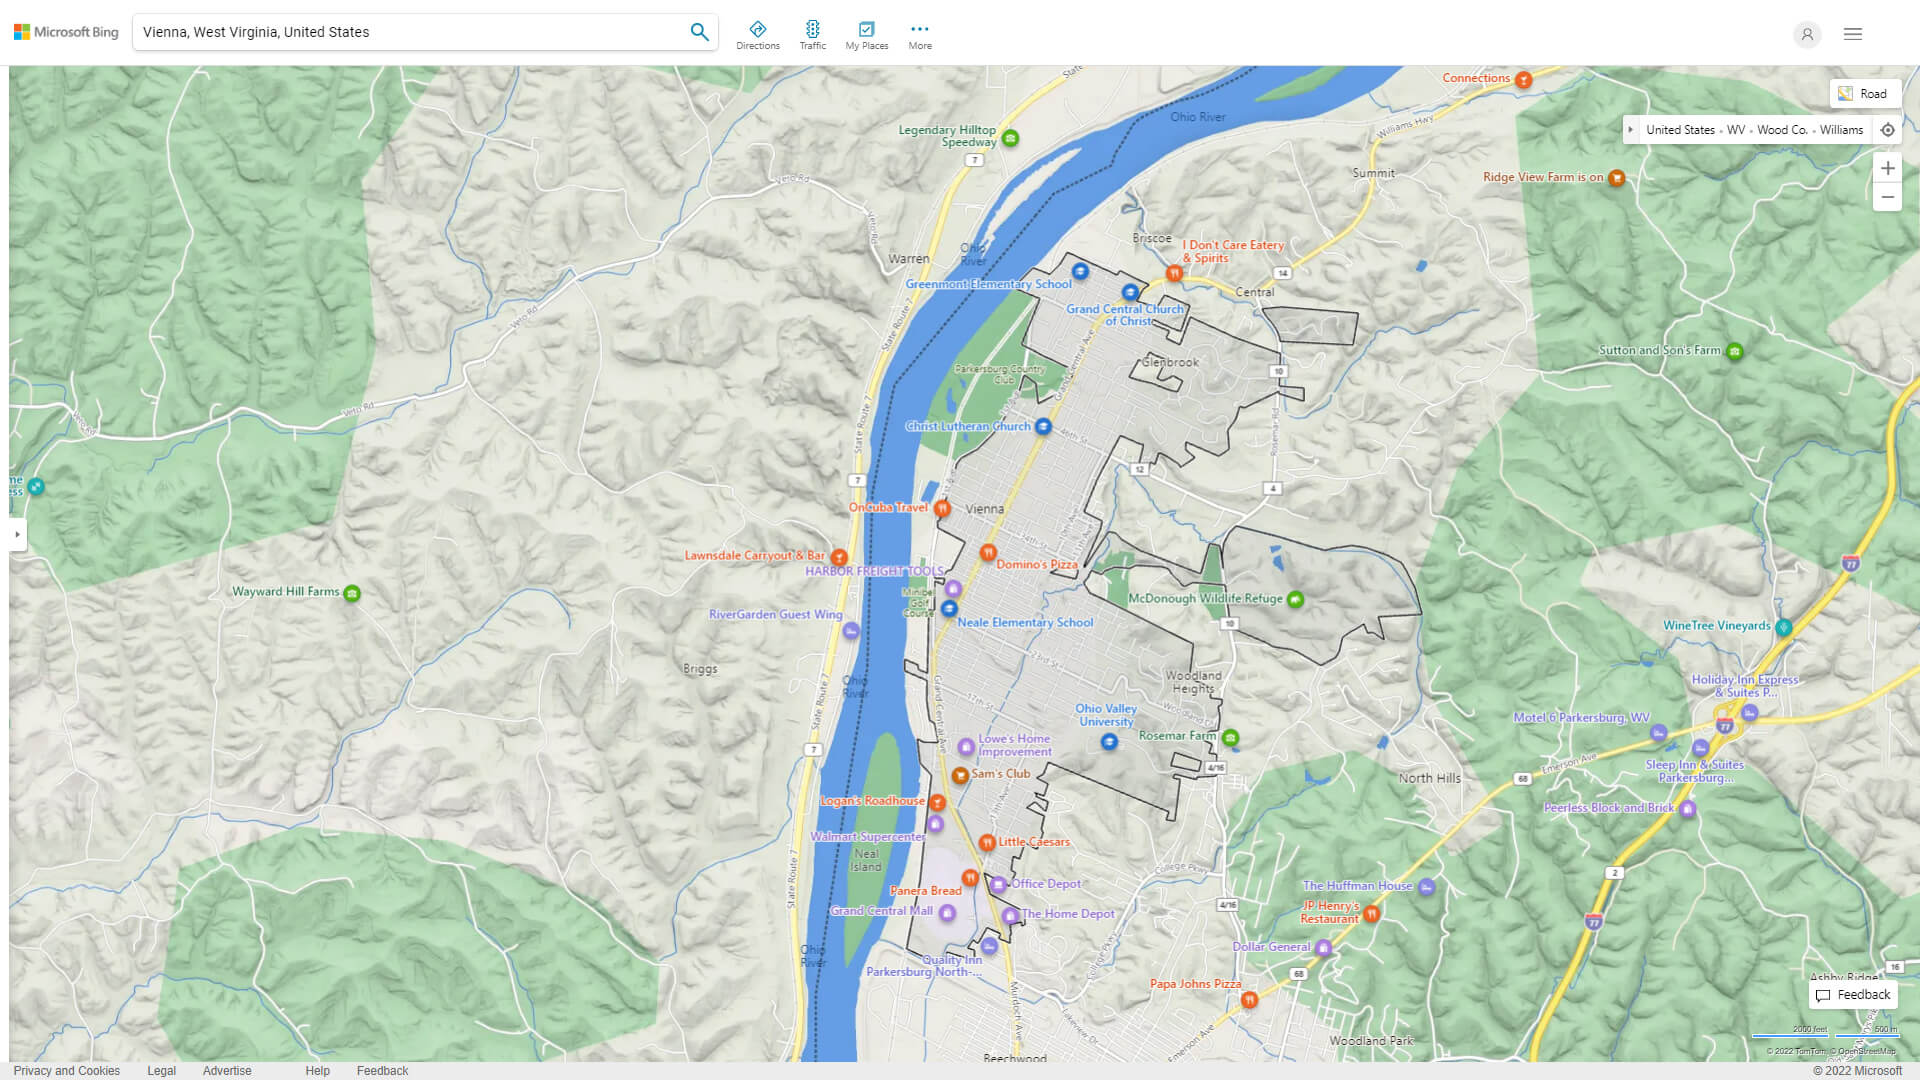Open the Privacy and Cookies link

tap(67, 1070)
